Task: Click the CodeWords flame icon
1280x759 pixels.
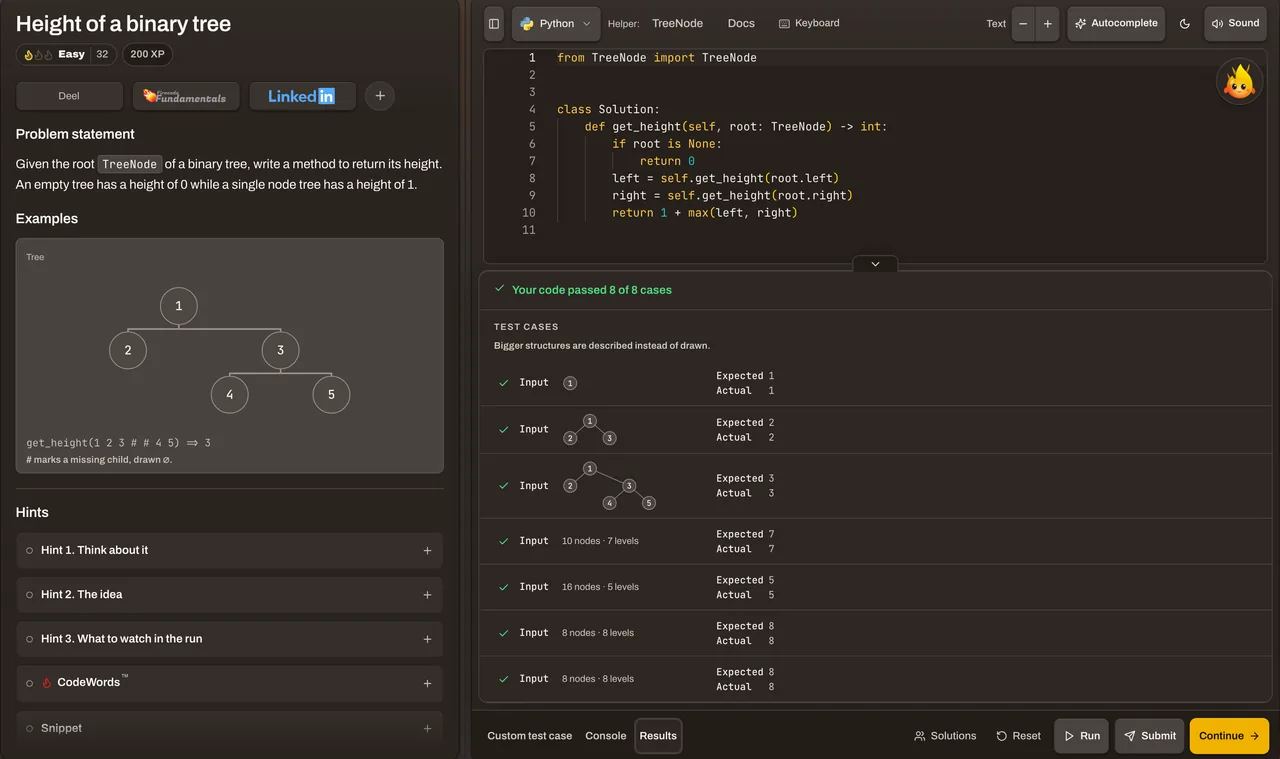Action: click(46, 683)
